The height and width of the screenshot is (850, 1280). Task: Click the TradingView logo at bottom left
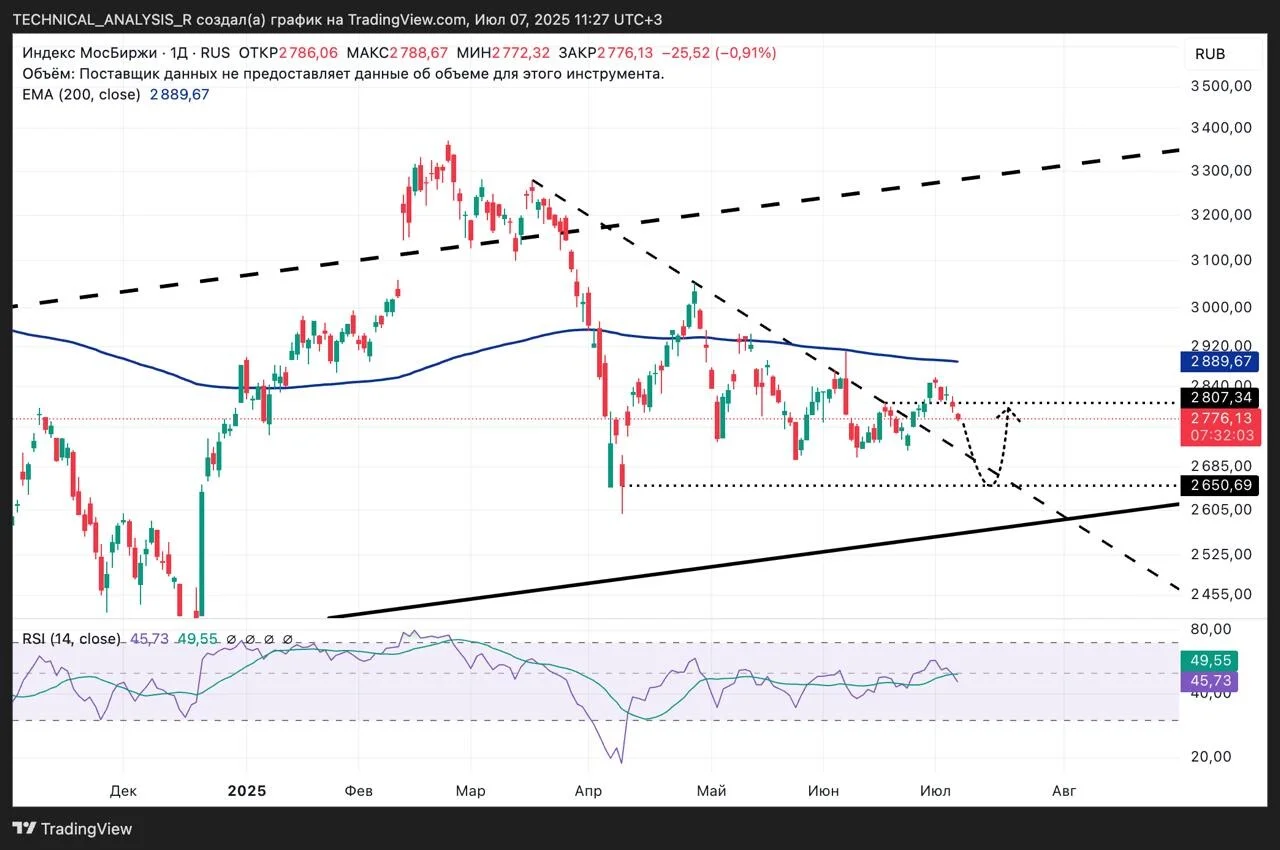click(72, 829)
